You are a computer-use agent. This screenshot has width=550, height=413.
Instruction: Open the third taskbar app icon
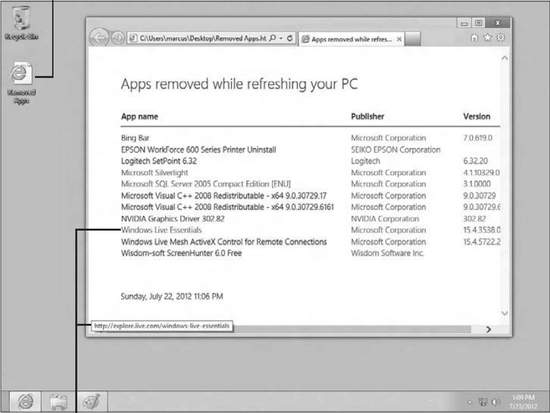tap(92, 401)
